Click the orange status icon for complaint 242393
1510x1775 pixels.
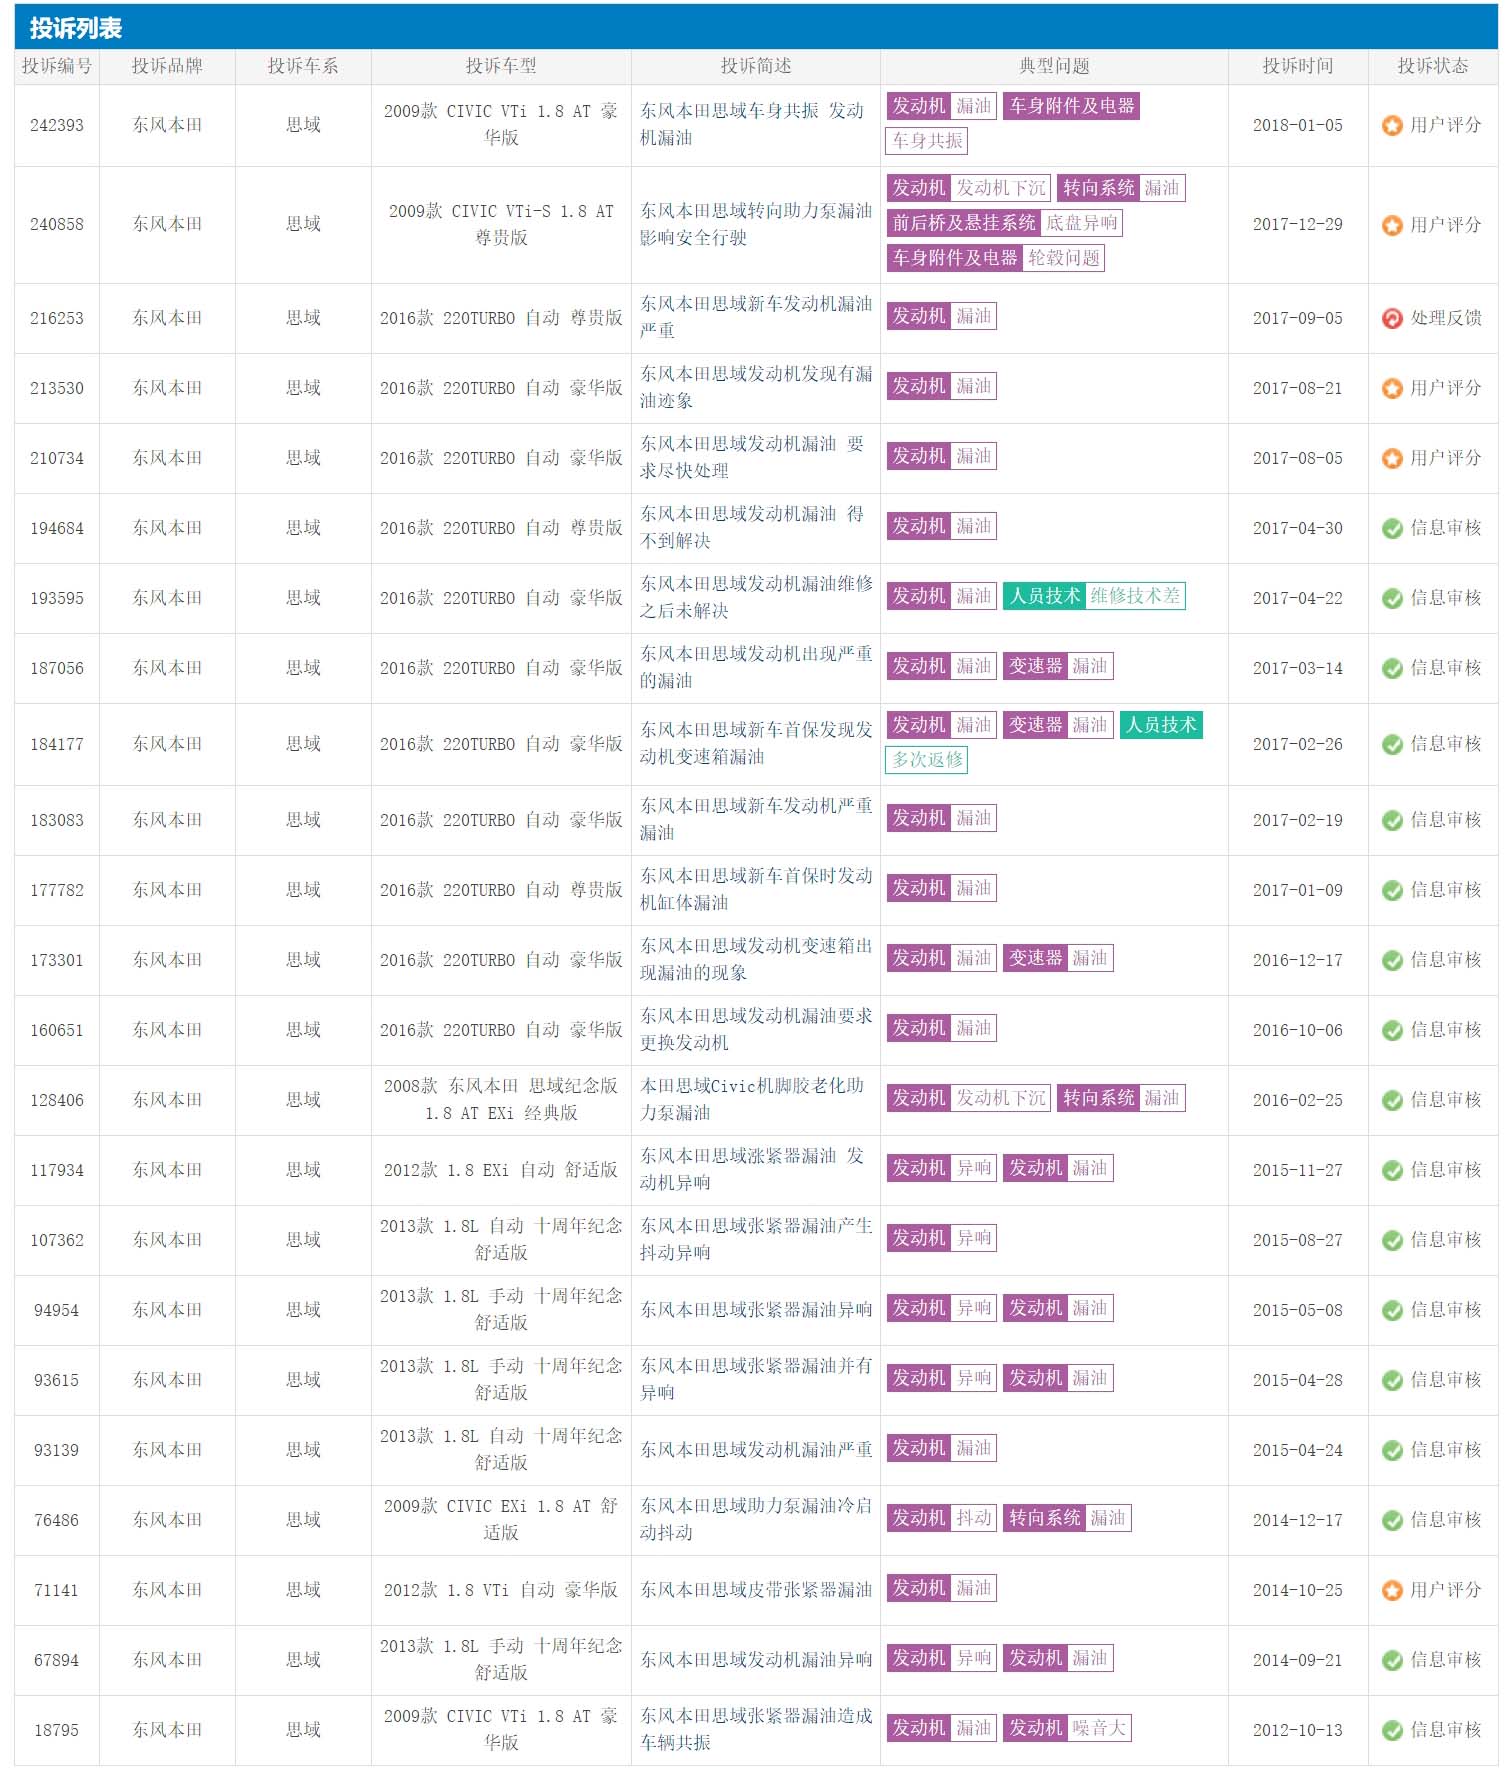click(1392, 126)
